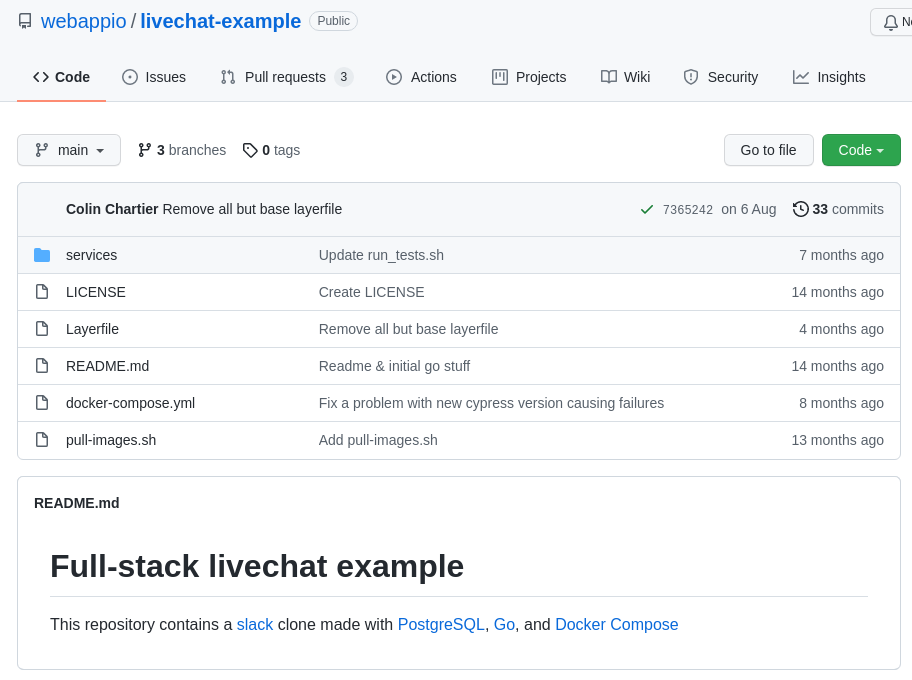Open commit message 'Create LICENSE'
Screen dimensions: 912x680
371,292
